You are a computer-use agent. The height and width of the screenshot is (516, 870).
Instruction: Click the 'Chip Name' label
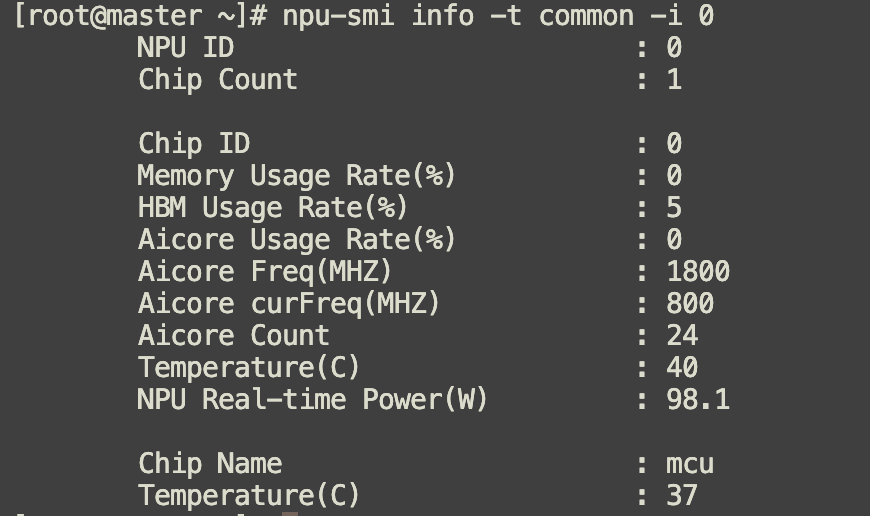coord(210,463)
